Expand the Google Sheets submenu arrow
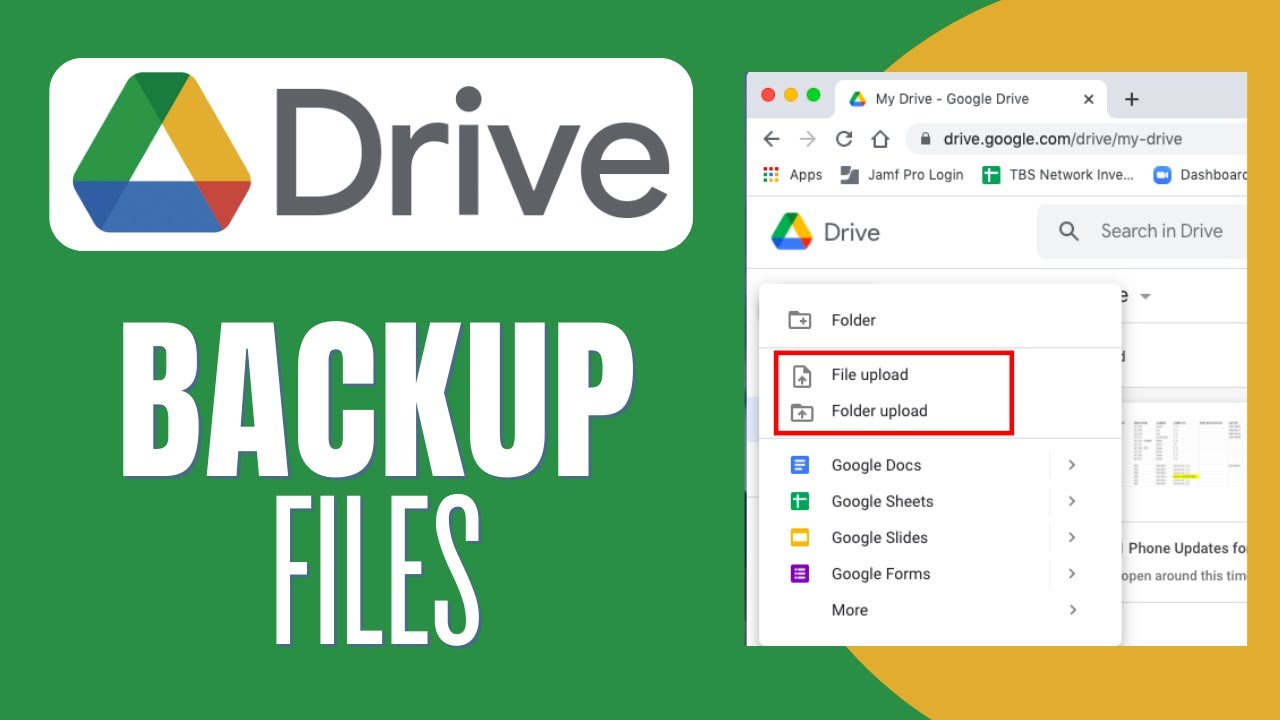 [1071, 501]
